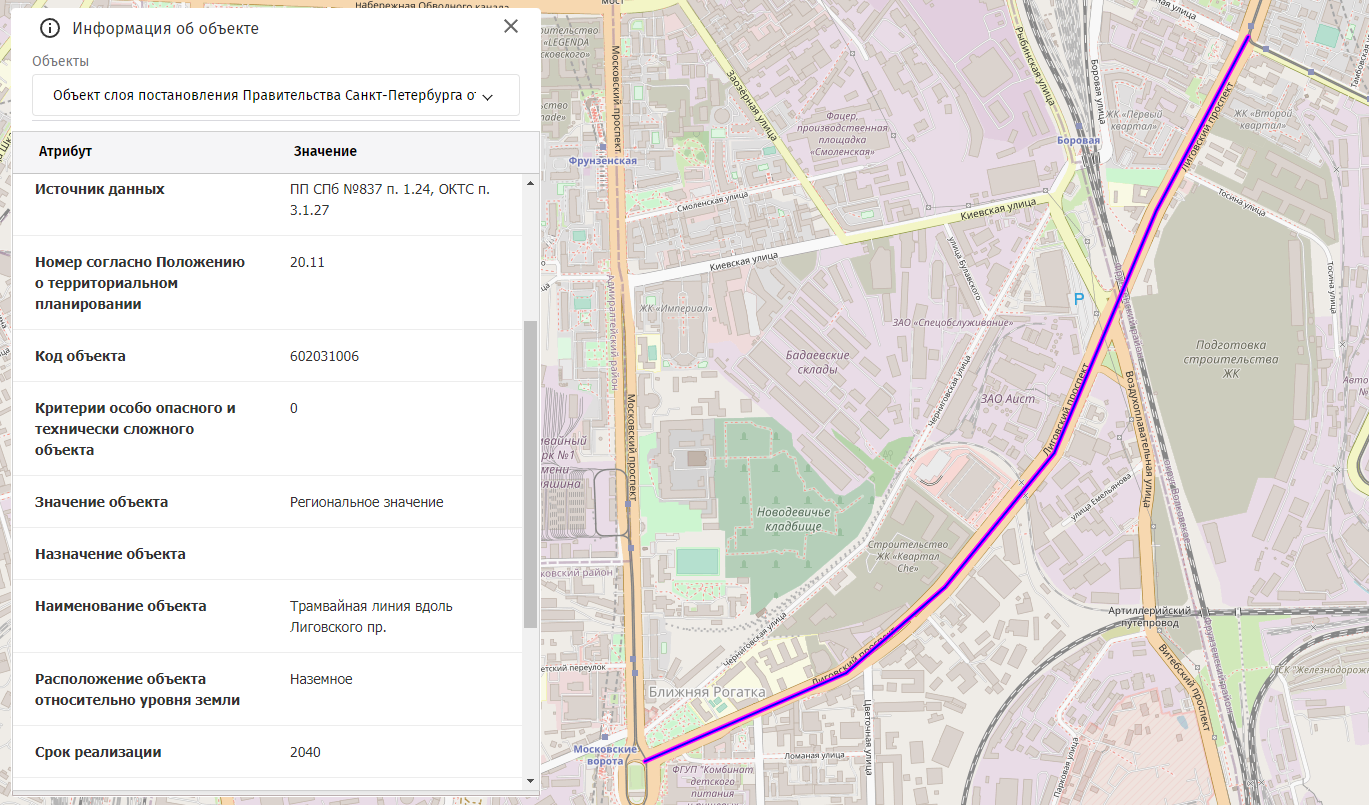Close the object information panel

pos(511,27)
